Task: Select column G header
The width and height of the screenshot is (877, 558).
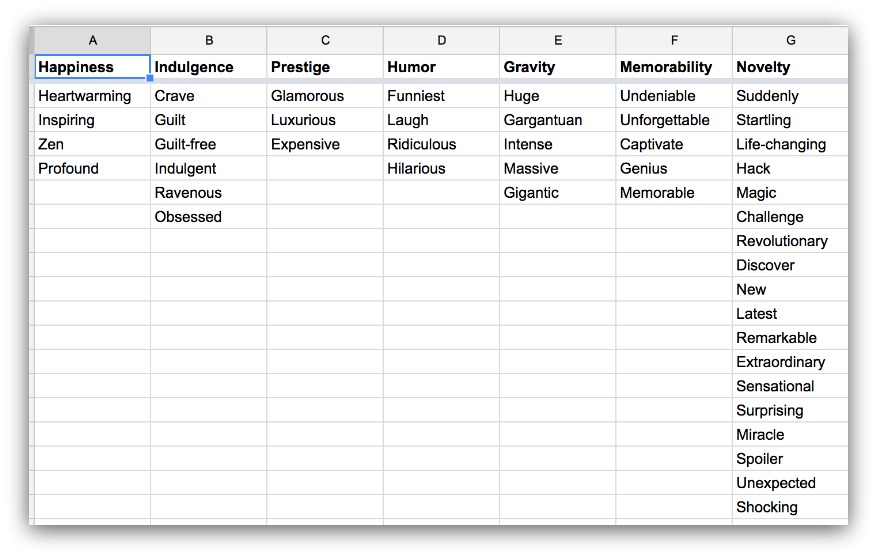Action: (790, 40)
